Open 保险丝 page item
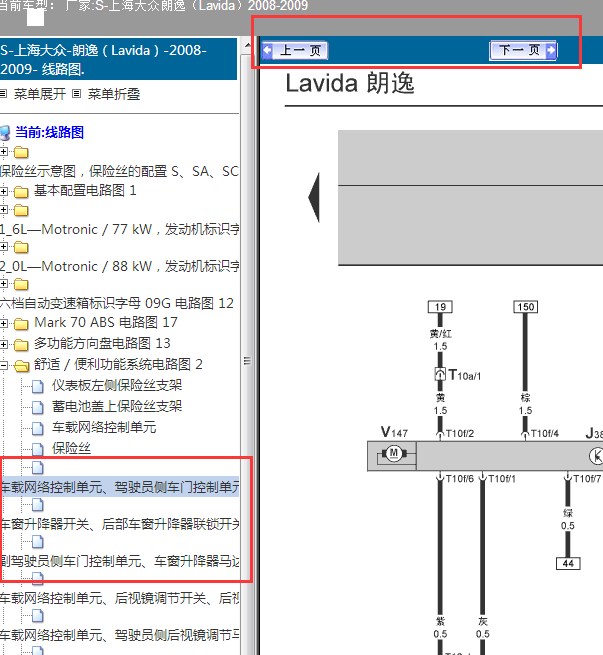The width and height of the screenshot is (603, 655). coord(71,448)
